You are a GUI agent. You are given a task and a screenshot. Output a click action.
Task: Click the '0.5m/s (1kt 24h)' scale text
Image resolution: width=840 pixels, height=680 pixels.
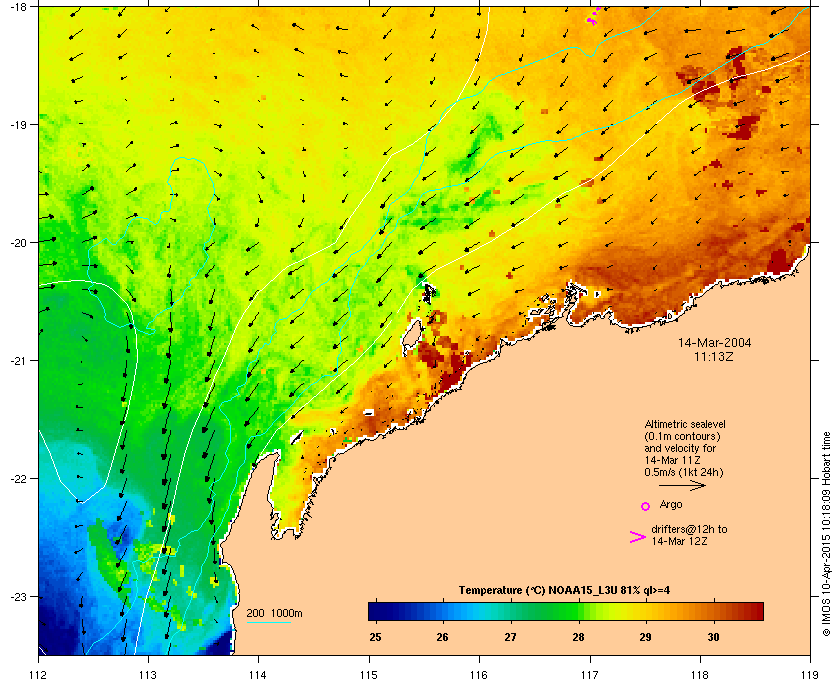tap(684, 473)
